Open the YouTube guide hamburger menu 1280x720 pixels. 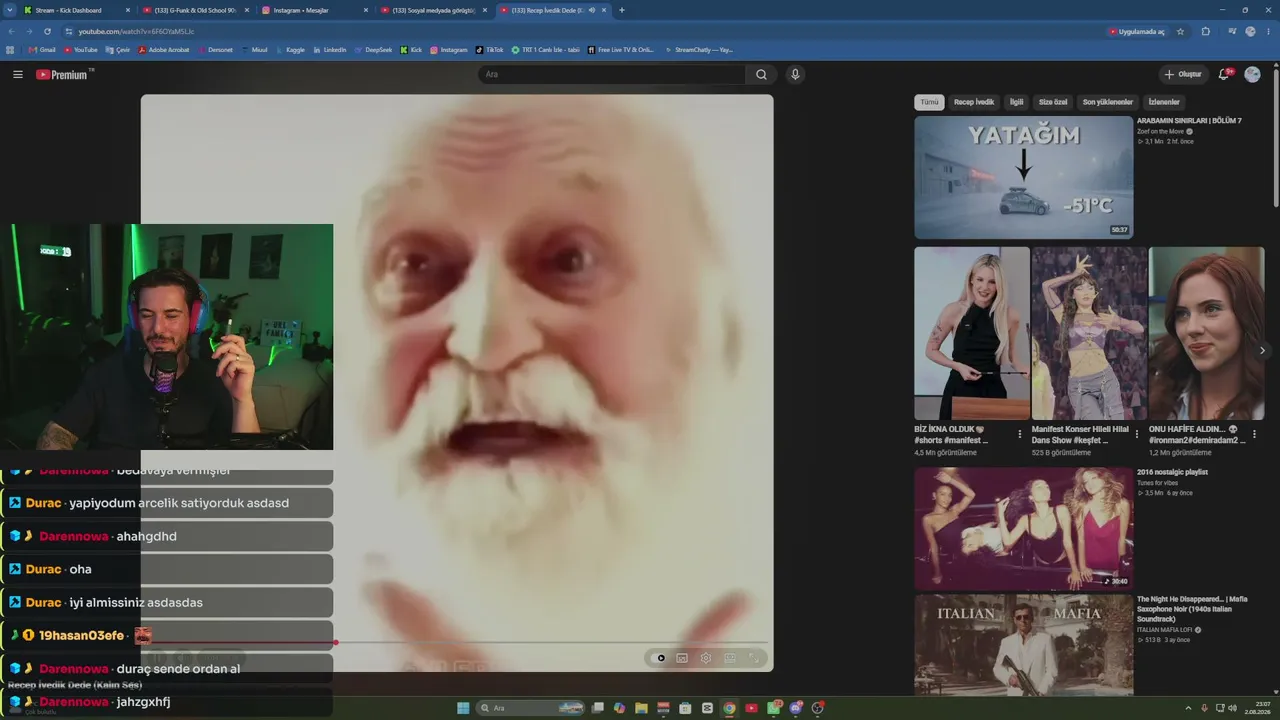17,74
